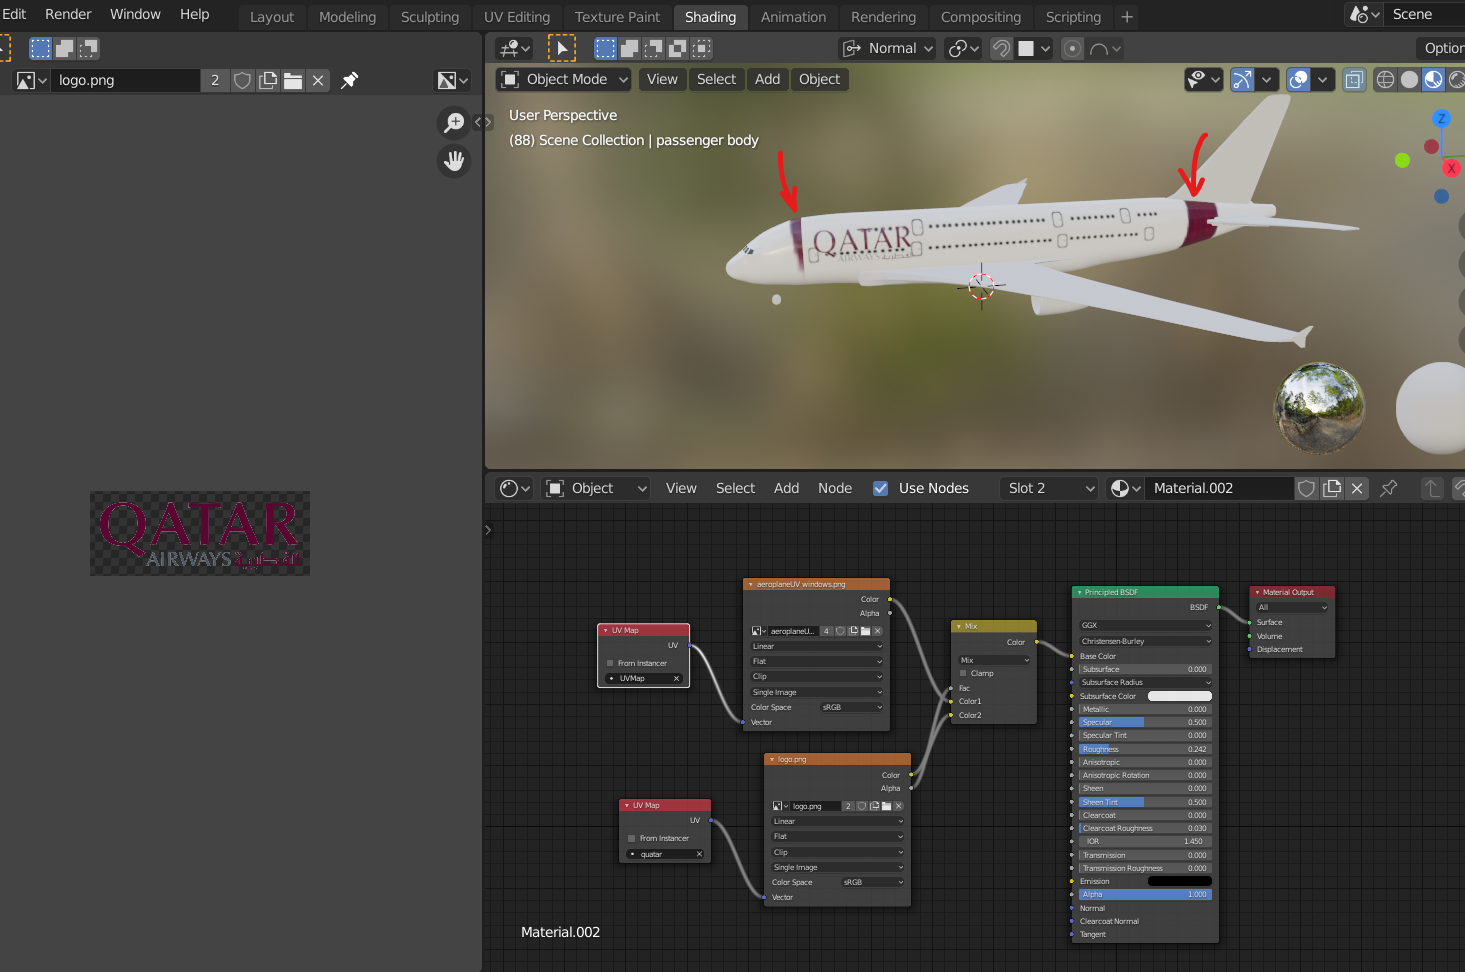Screen dimensions: 1465x972
Task: Switch to UV Editing workspace tab
Action: (x=517, y=17)
